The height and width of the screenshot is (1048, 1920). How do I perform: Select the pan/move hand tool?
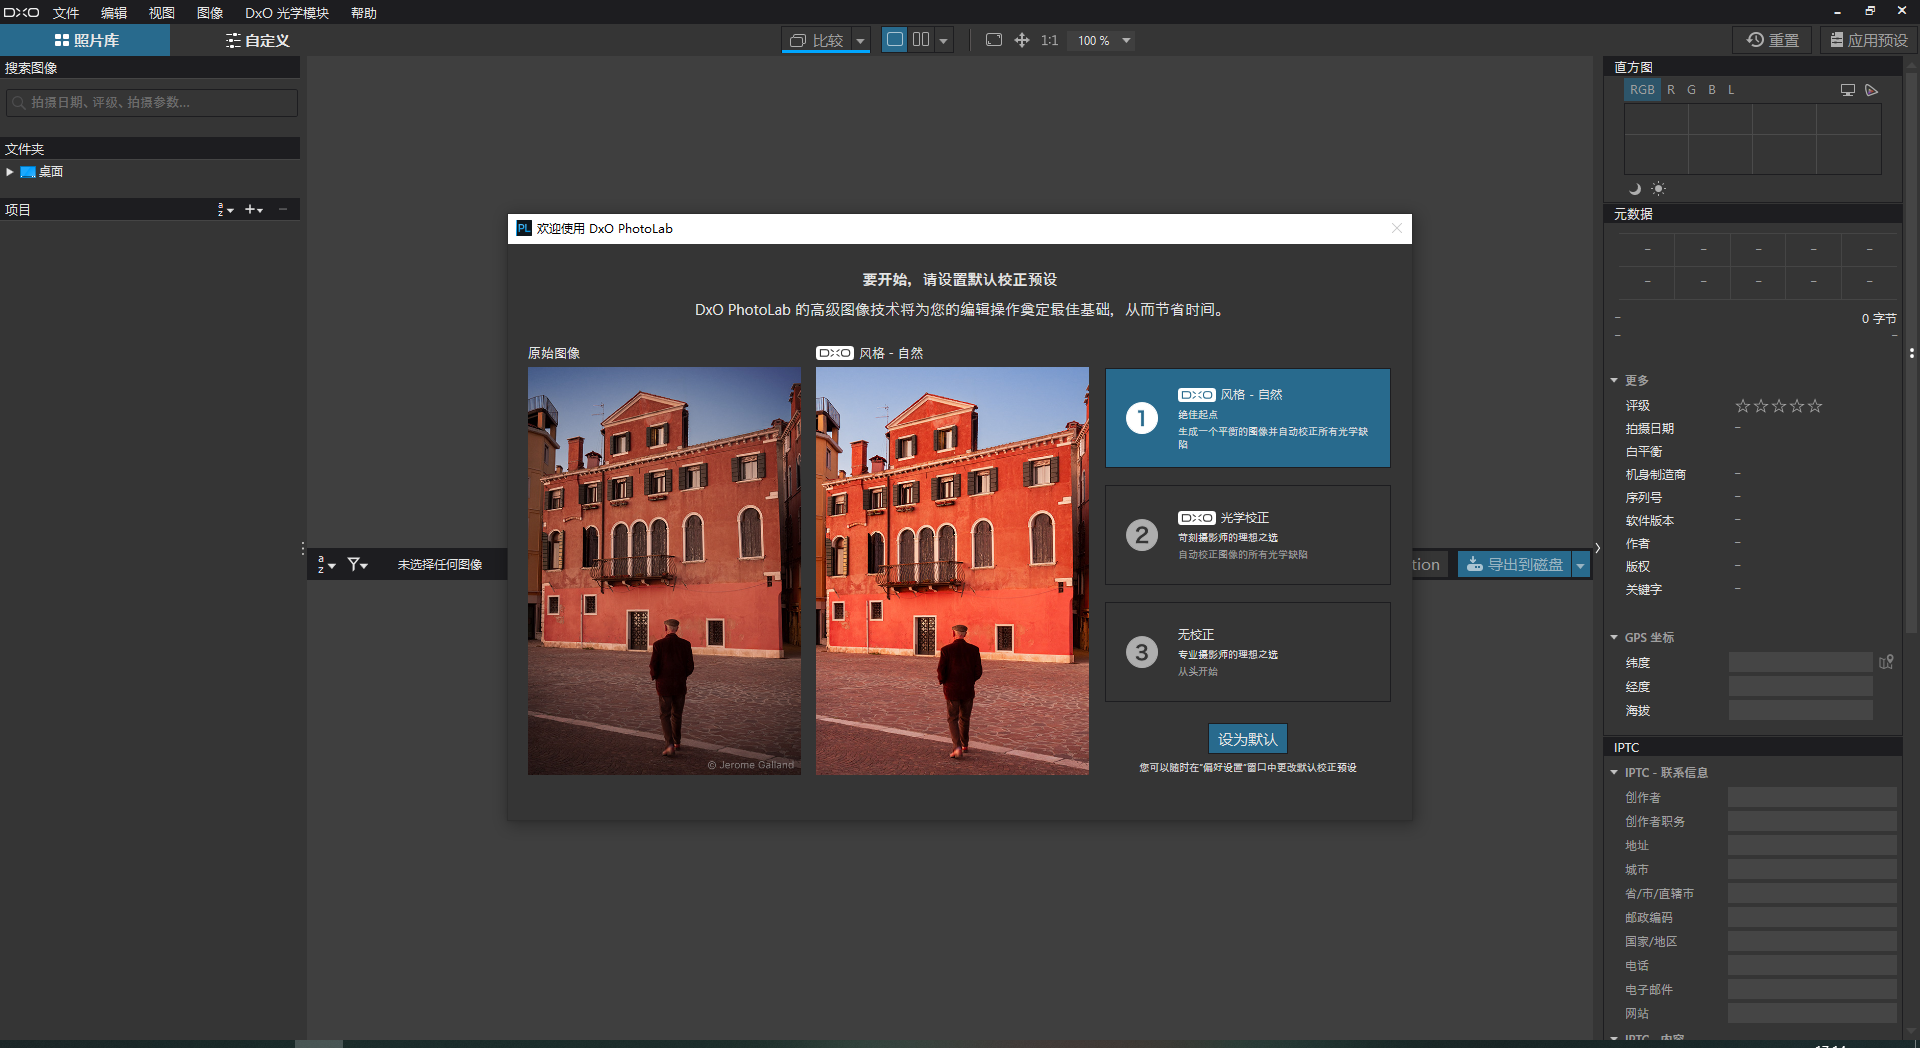(x=1021, y=40)
